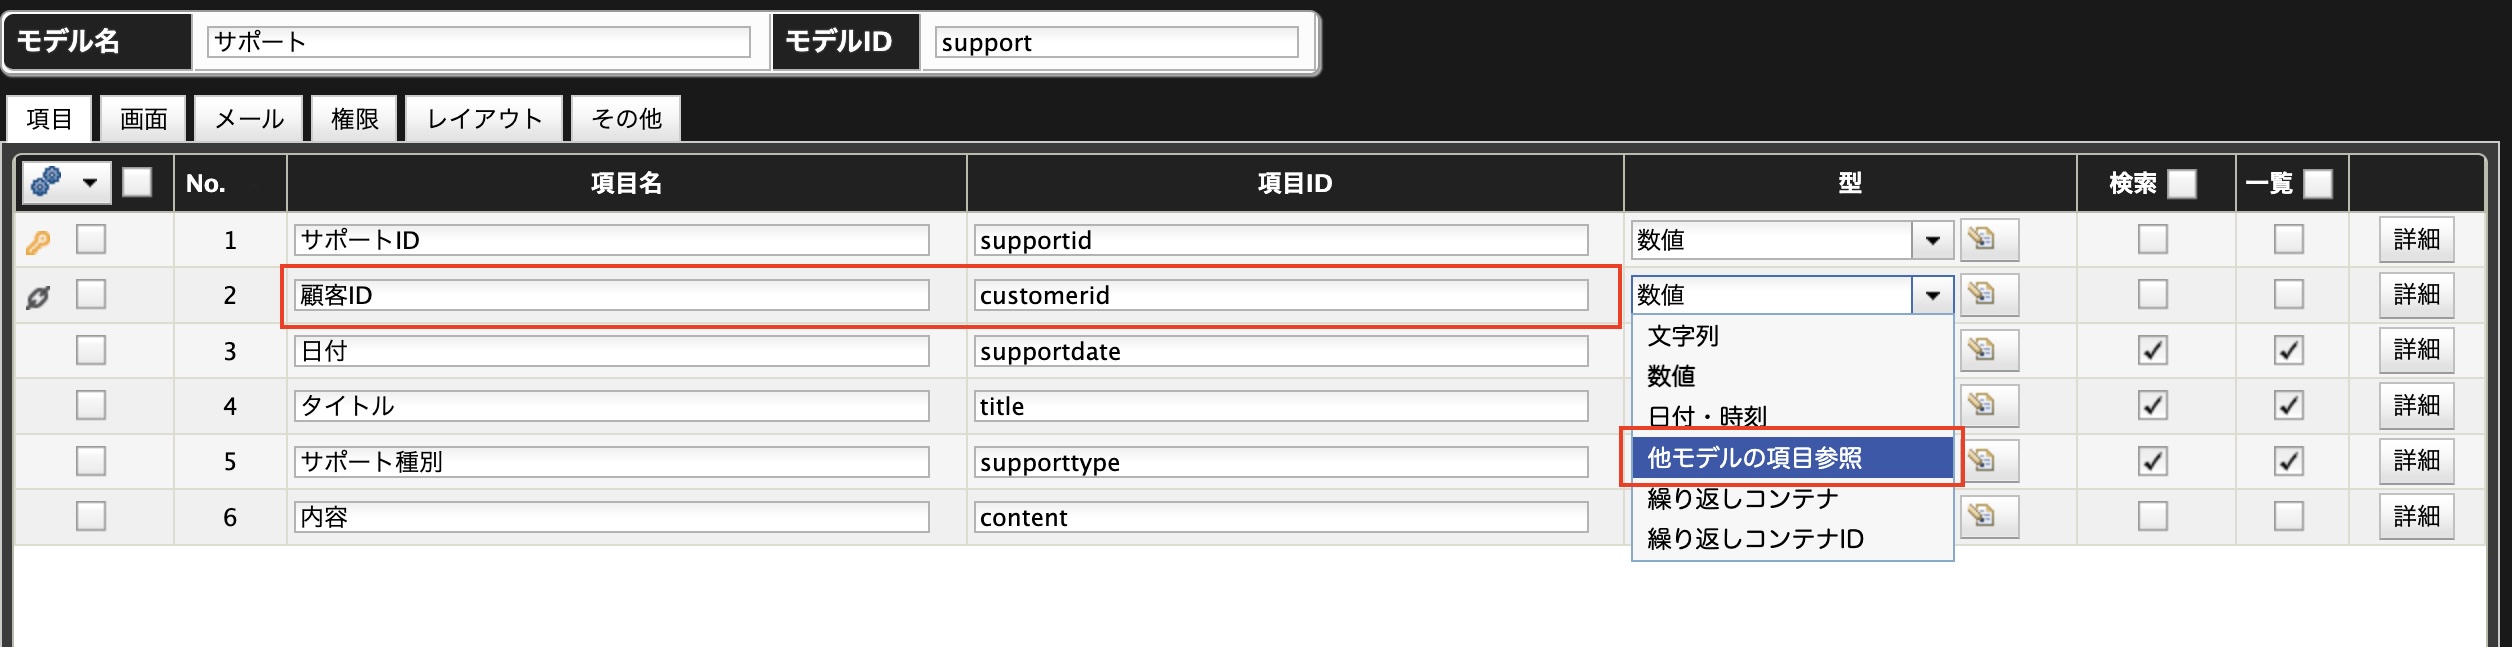Click the link icon on row 2
2512x647 pixels.
(38, 297)
